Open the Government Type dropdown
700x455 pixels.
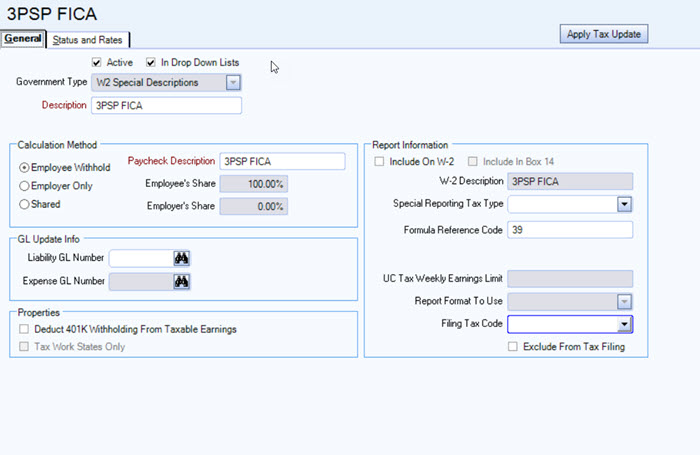[x=232, y=82]
